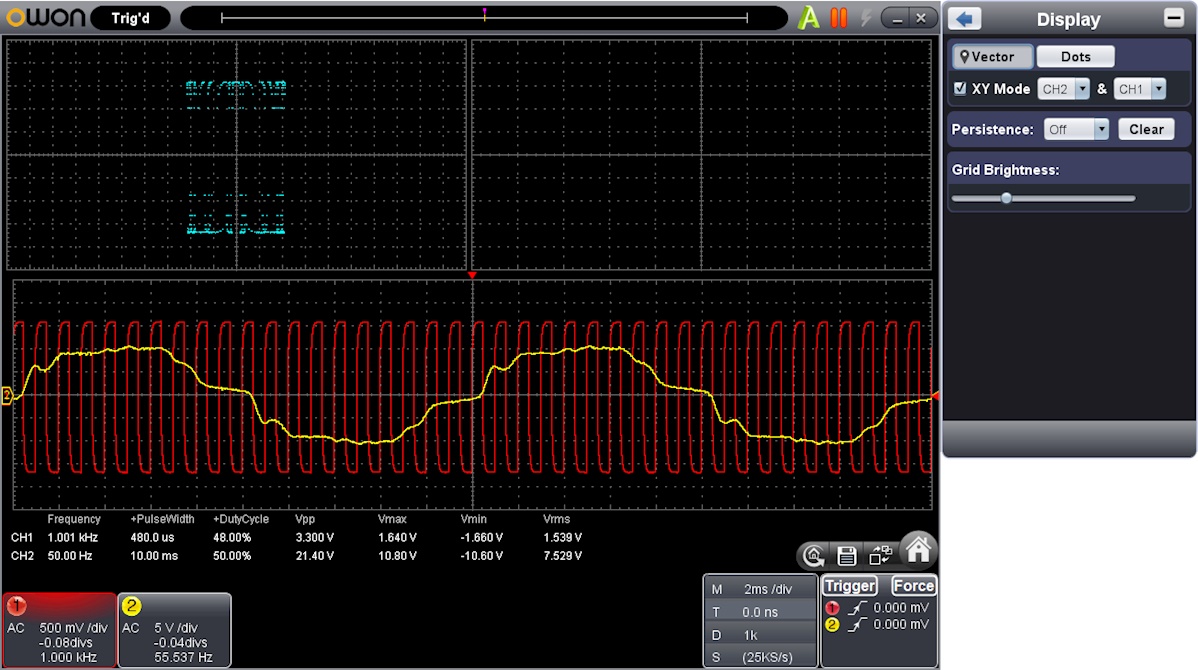Image resolution: width=1198 pixels, height=670 pixels.
Task: Open the save waveform floppy disk icon
Action: 845,555
